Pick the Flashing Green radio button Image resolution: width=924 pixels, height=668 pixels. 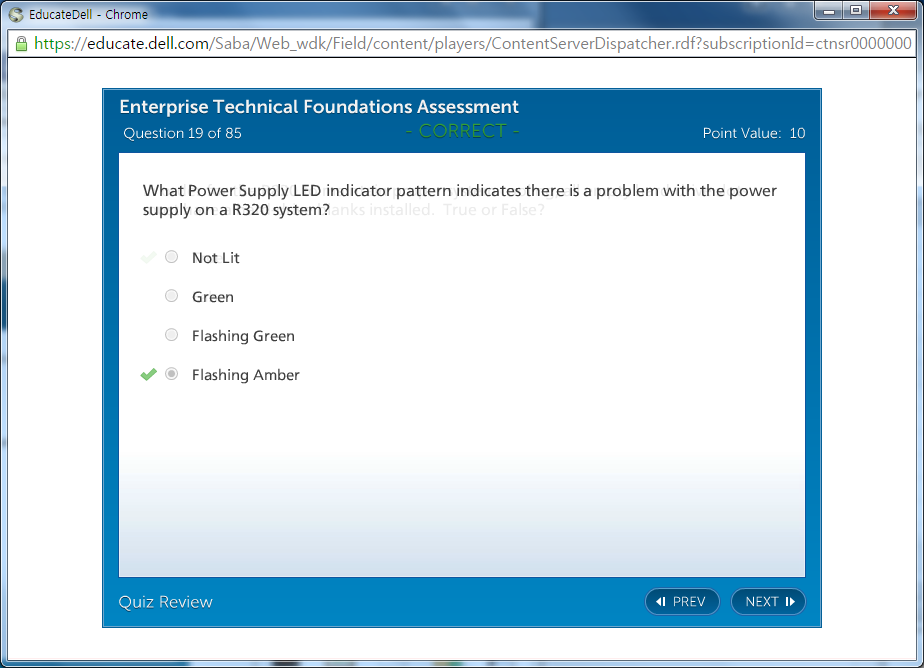click(171, 335)
